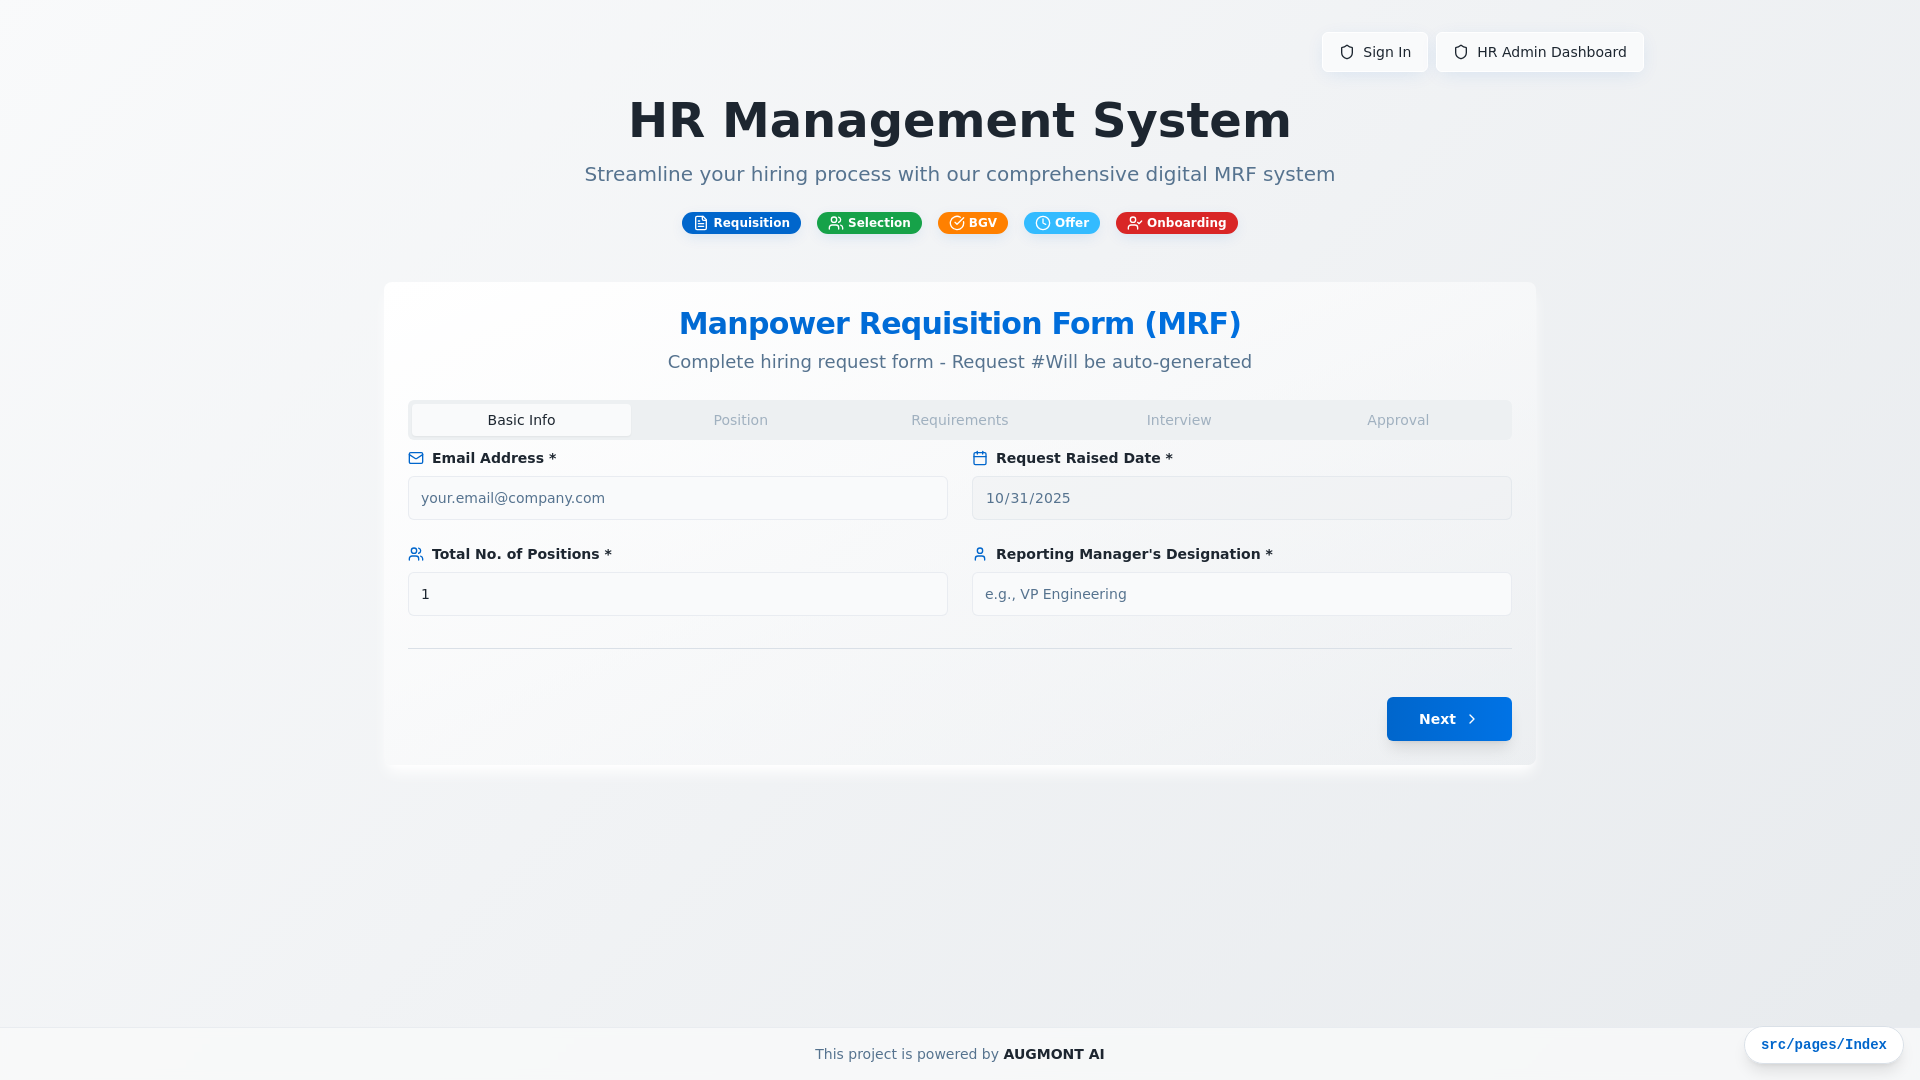The image size is (1920, 1080).
Task: Click the check-circle icon in BGV badge
Action: pos(957,223)
